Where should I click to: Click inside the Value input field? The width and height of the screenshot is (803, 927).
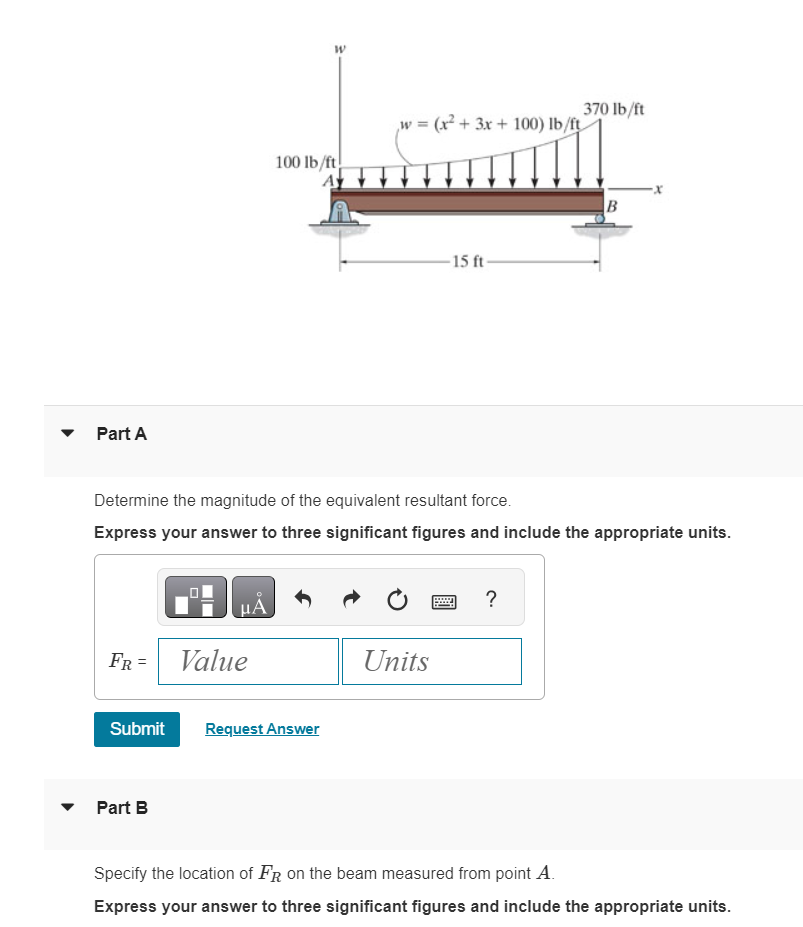click(247, 661)
